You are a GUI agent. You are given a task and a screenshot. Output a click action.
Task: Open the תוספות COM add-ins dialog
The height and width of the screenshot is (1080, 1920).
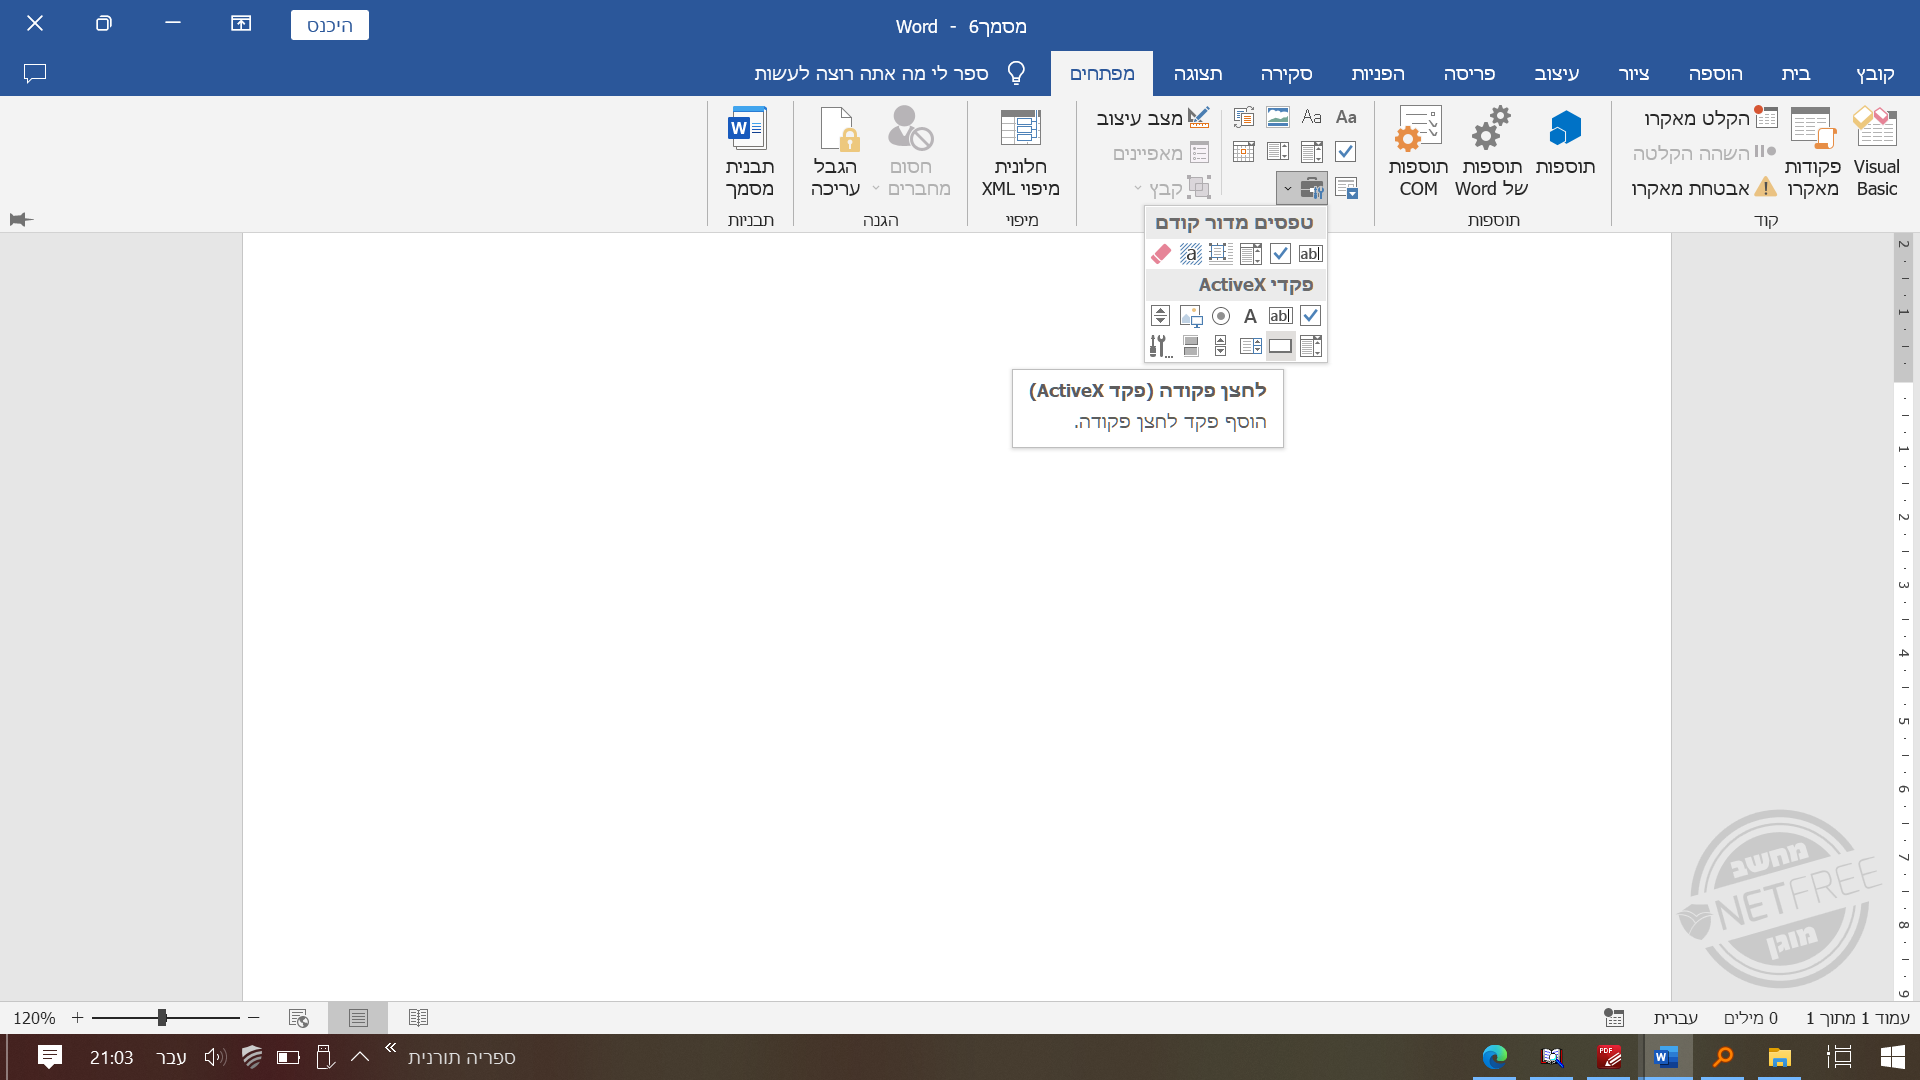point(1418,152)
